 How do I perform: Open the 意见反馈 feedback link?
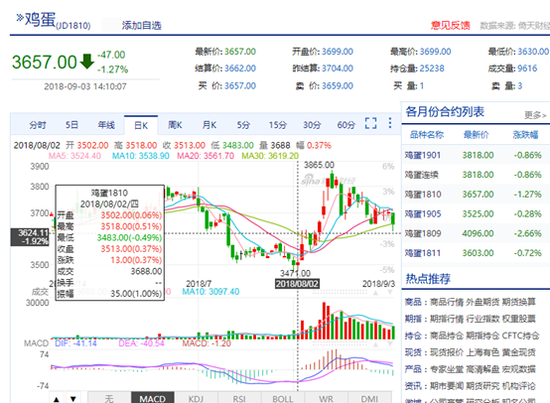click(x=450, y=25)
